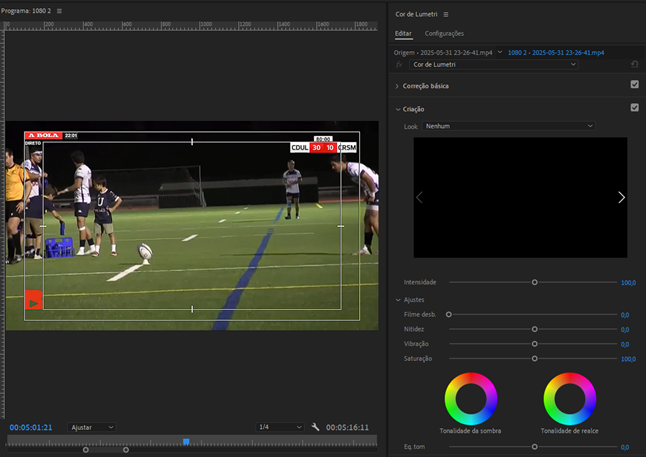
Task: Click the playhead marker on time ruler
Action: (185, 440)
